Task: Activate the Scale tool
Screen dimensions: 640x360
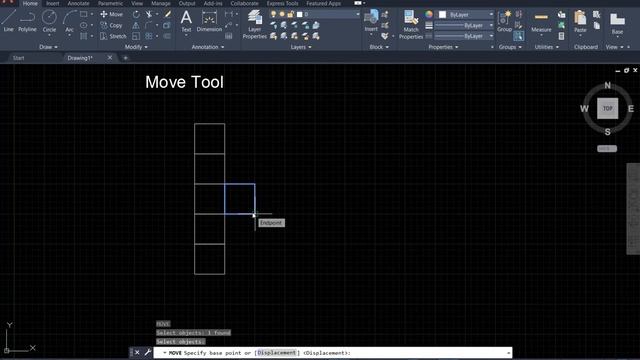Action: (136, 36)
